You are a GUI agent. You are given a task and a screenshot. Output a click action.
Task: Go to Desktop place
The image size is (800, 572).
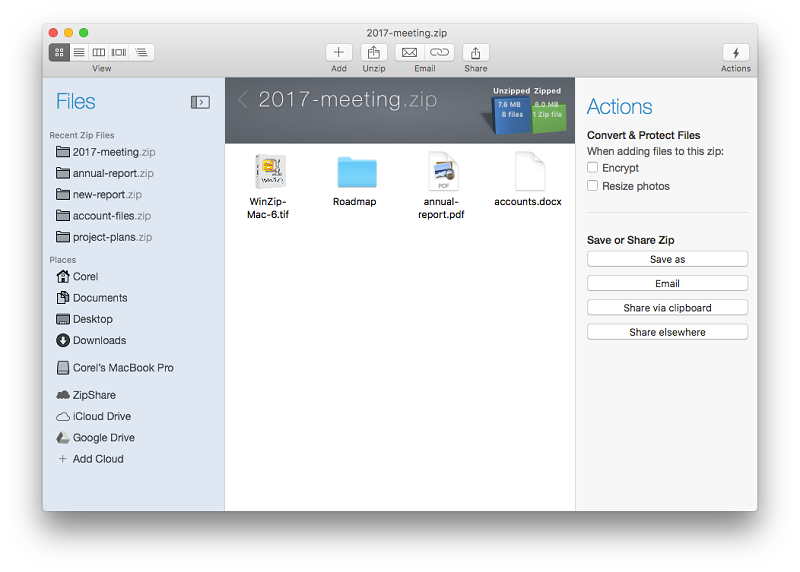[x=85, y=319]
